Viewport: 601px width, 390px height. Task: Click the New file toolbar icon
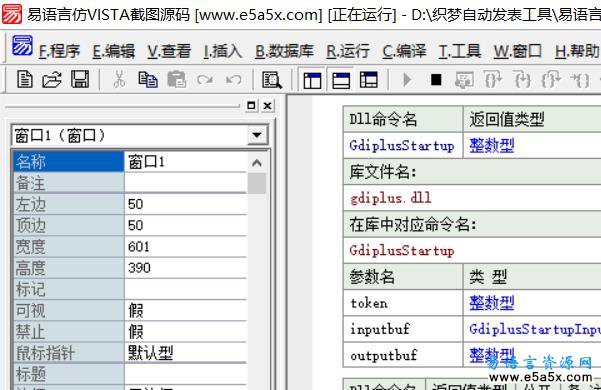[25, 80]
